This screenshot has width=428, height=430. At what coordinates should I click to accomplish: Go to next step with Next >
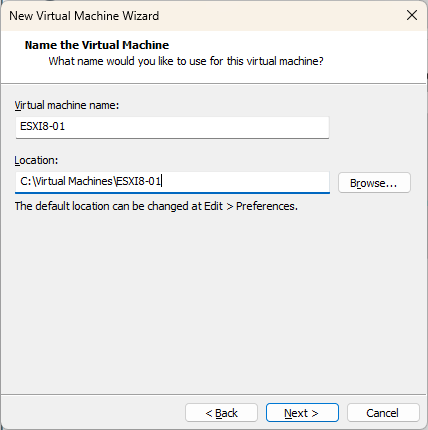pos(302,413)
